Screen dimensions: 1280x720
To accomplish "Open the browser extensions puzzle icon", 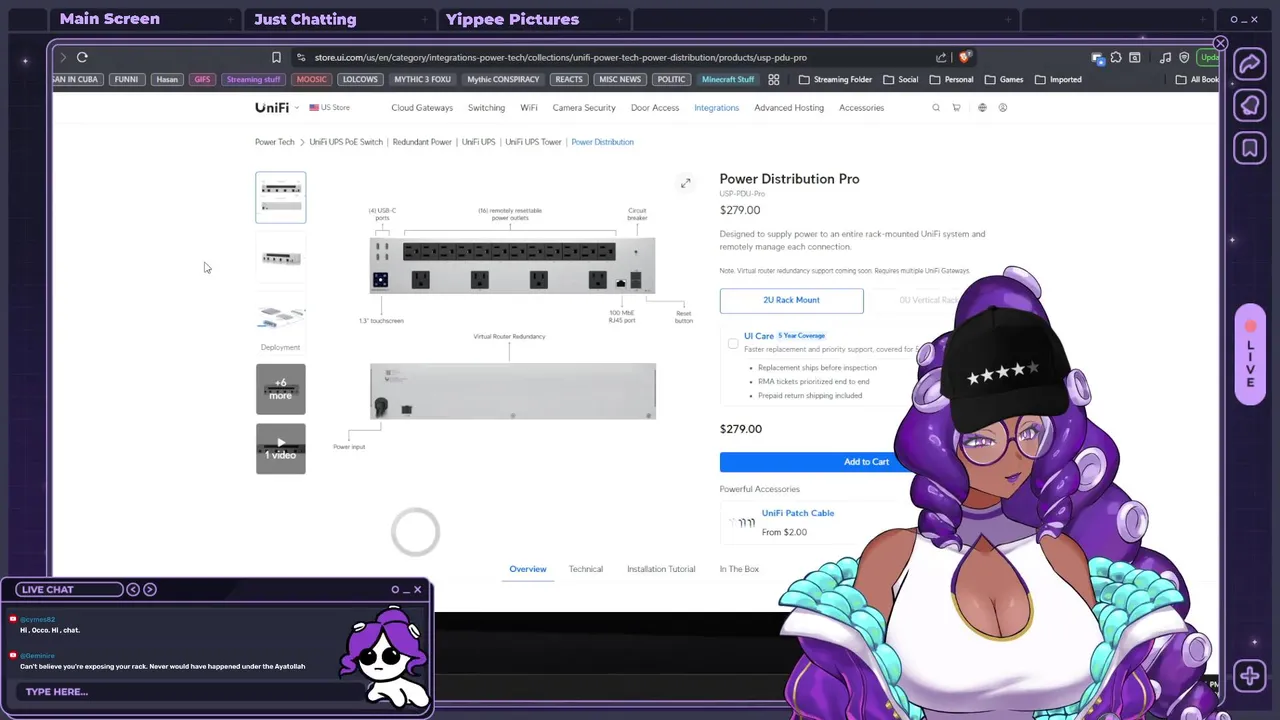I will pos(1116,57).
